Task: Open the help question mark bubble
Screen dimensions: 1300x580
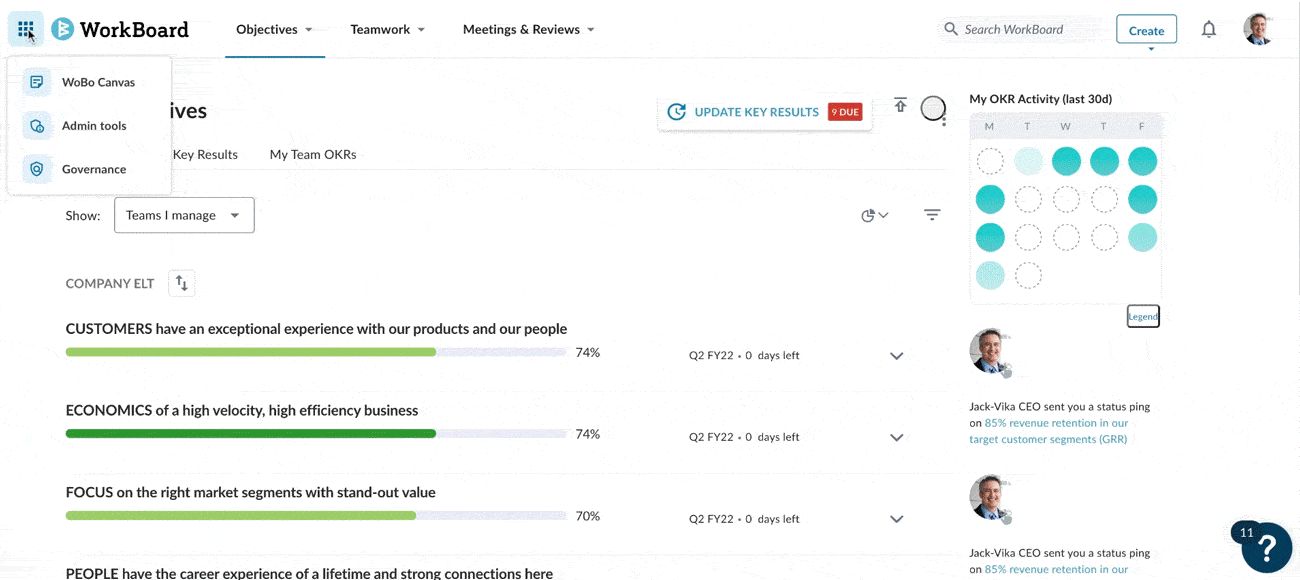Action: point(1266,547)
